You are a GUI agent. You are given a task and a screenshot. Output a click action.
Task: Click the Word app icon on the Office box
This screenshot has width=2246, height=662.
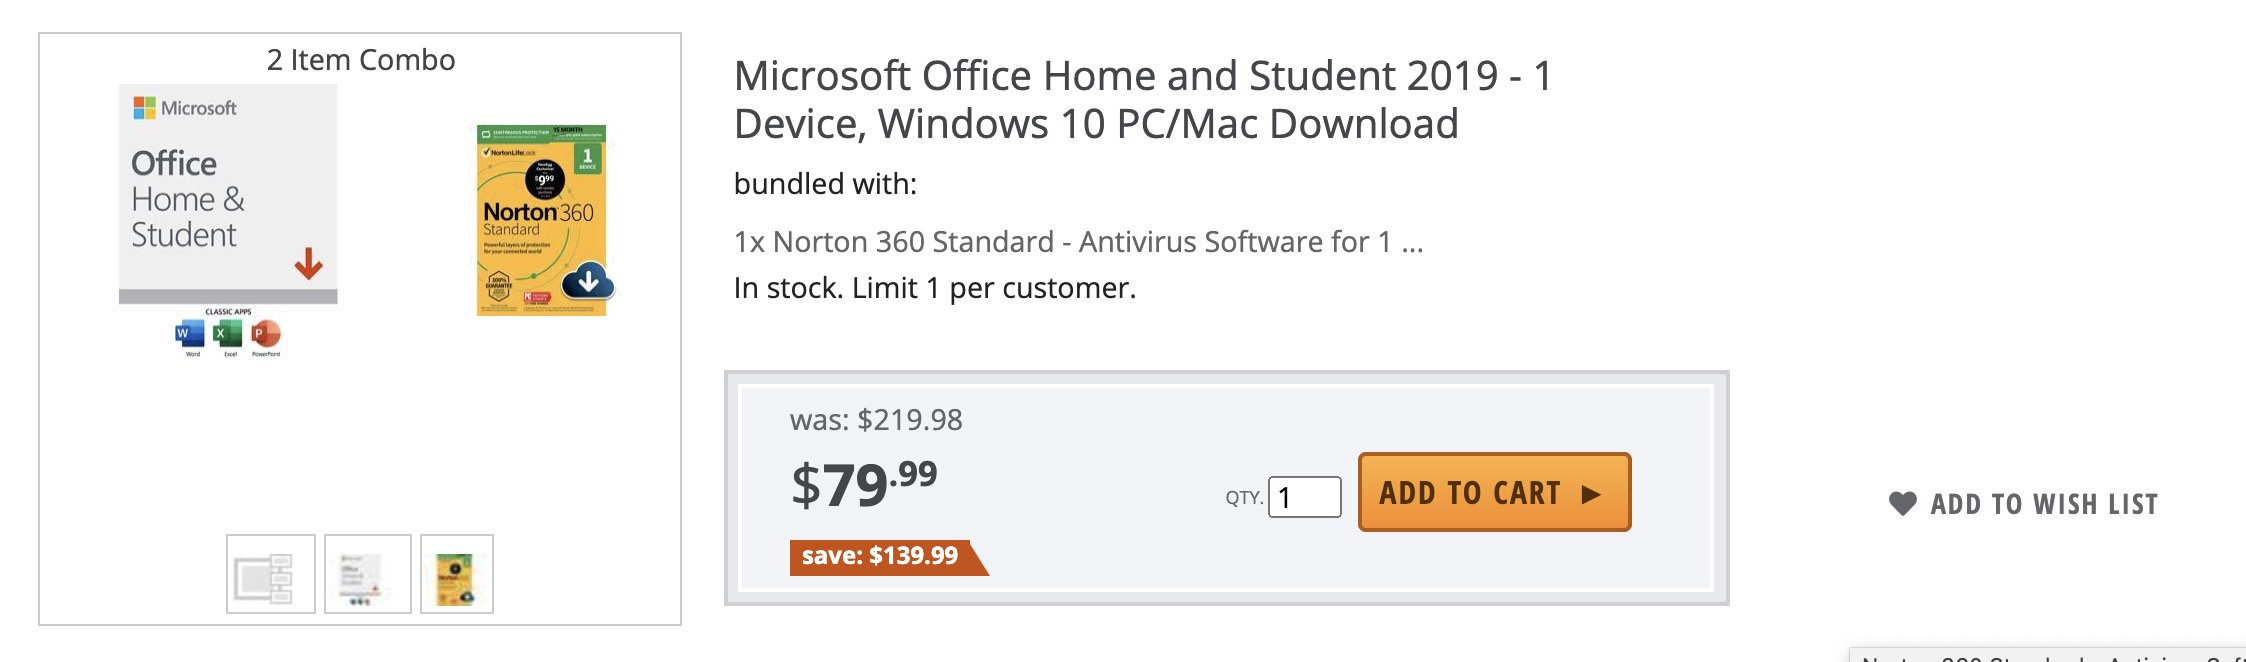click(188, 334)
